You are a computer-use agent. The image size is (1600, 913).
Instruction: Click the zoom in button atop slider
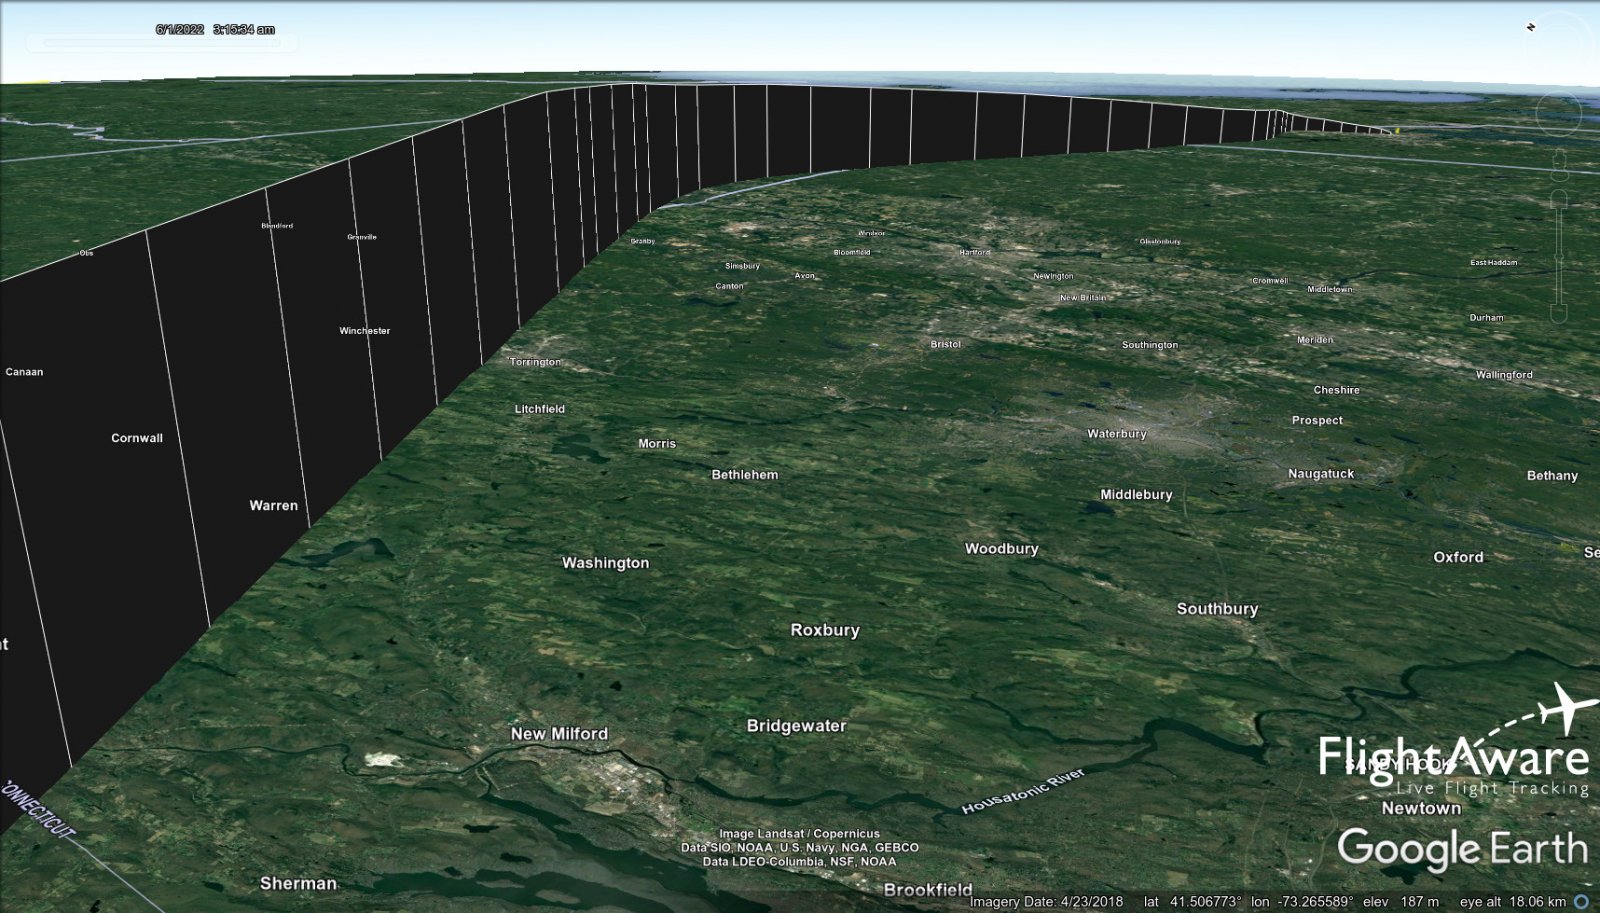click(x=1559, y=196)
